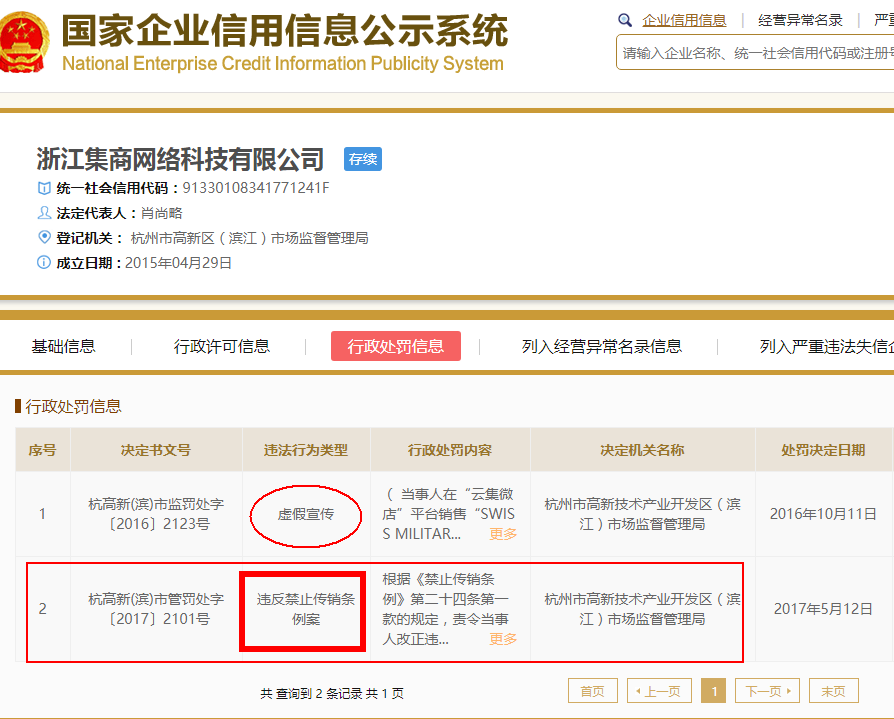The height and width of the screenshot is (719, 894).
Task: Click the magnifier search icon
Action: [625, 20]
